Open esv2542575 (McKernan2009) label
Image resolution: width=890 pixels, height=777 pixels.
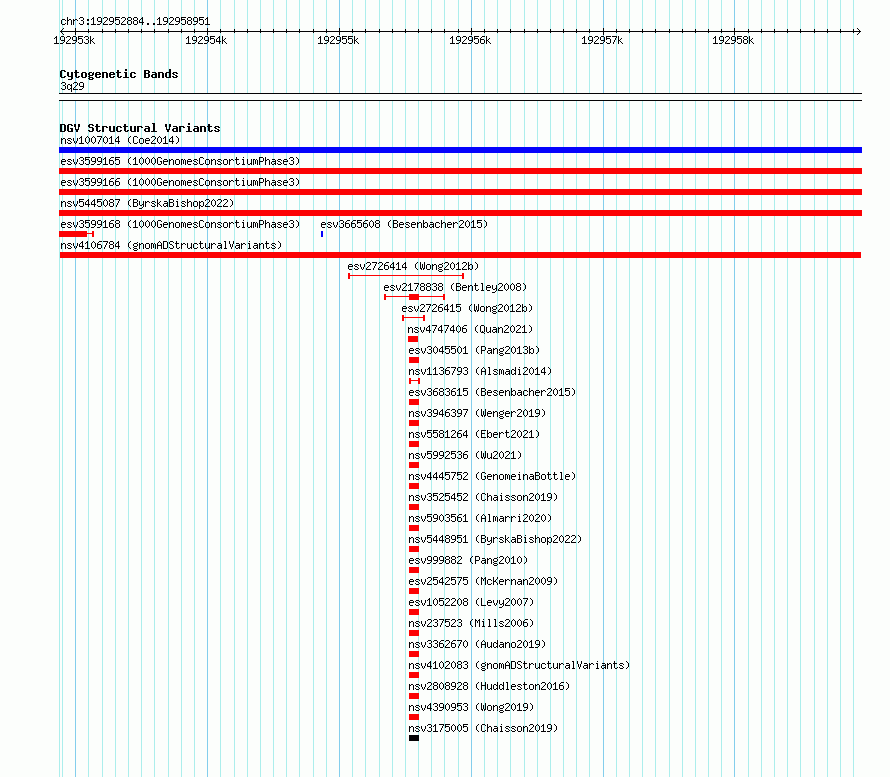click(483, 581)
